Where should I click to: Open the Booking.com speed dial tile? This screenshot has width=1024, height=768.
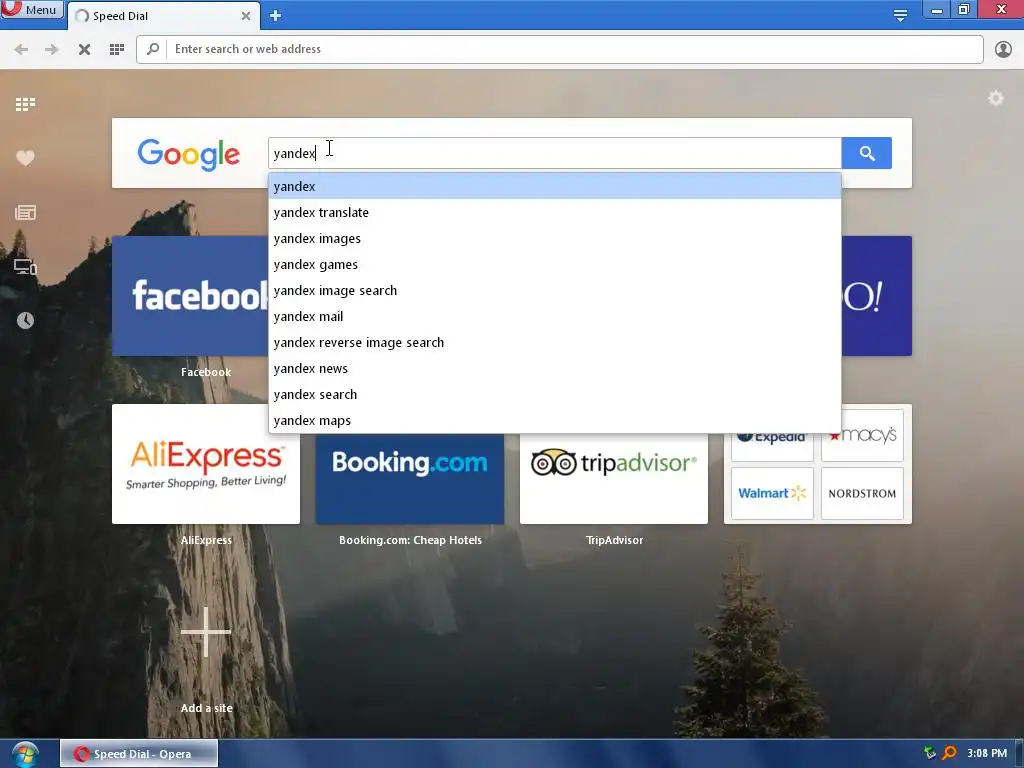click(409, 478)
